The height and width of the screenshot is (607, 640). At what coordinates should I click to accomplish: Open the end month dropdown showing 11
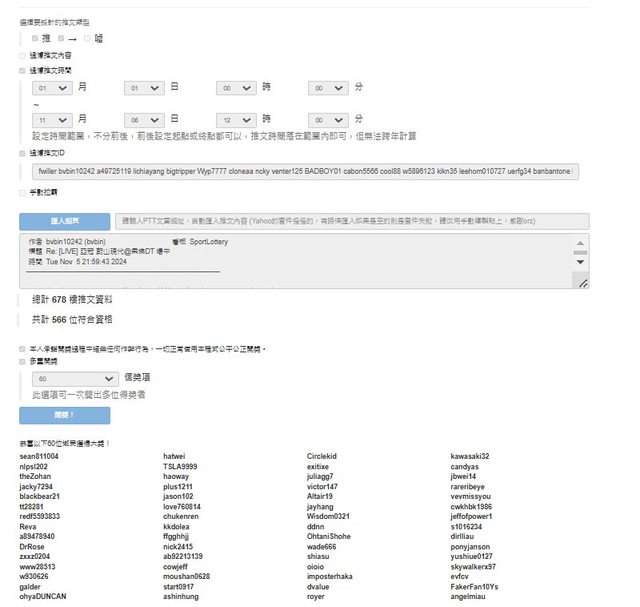(52, 118)
